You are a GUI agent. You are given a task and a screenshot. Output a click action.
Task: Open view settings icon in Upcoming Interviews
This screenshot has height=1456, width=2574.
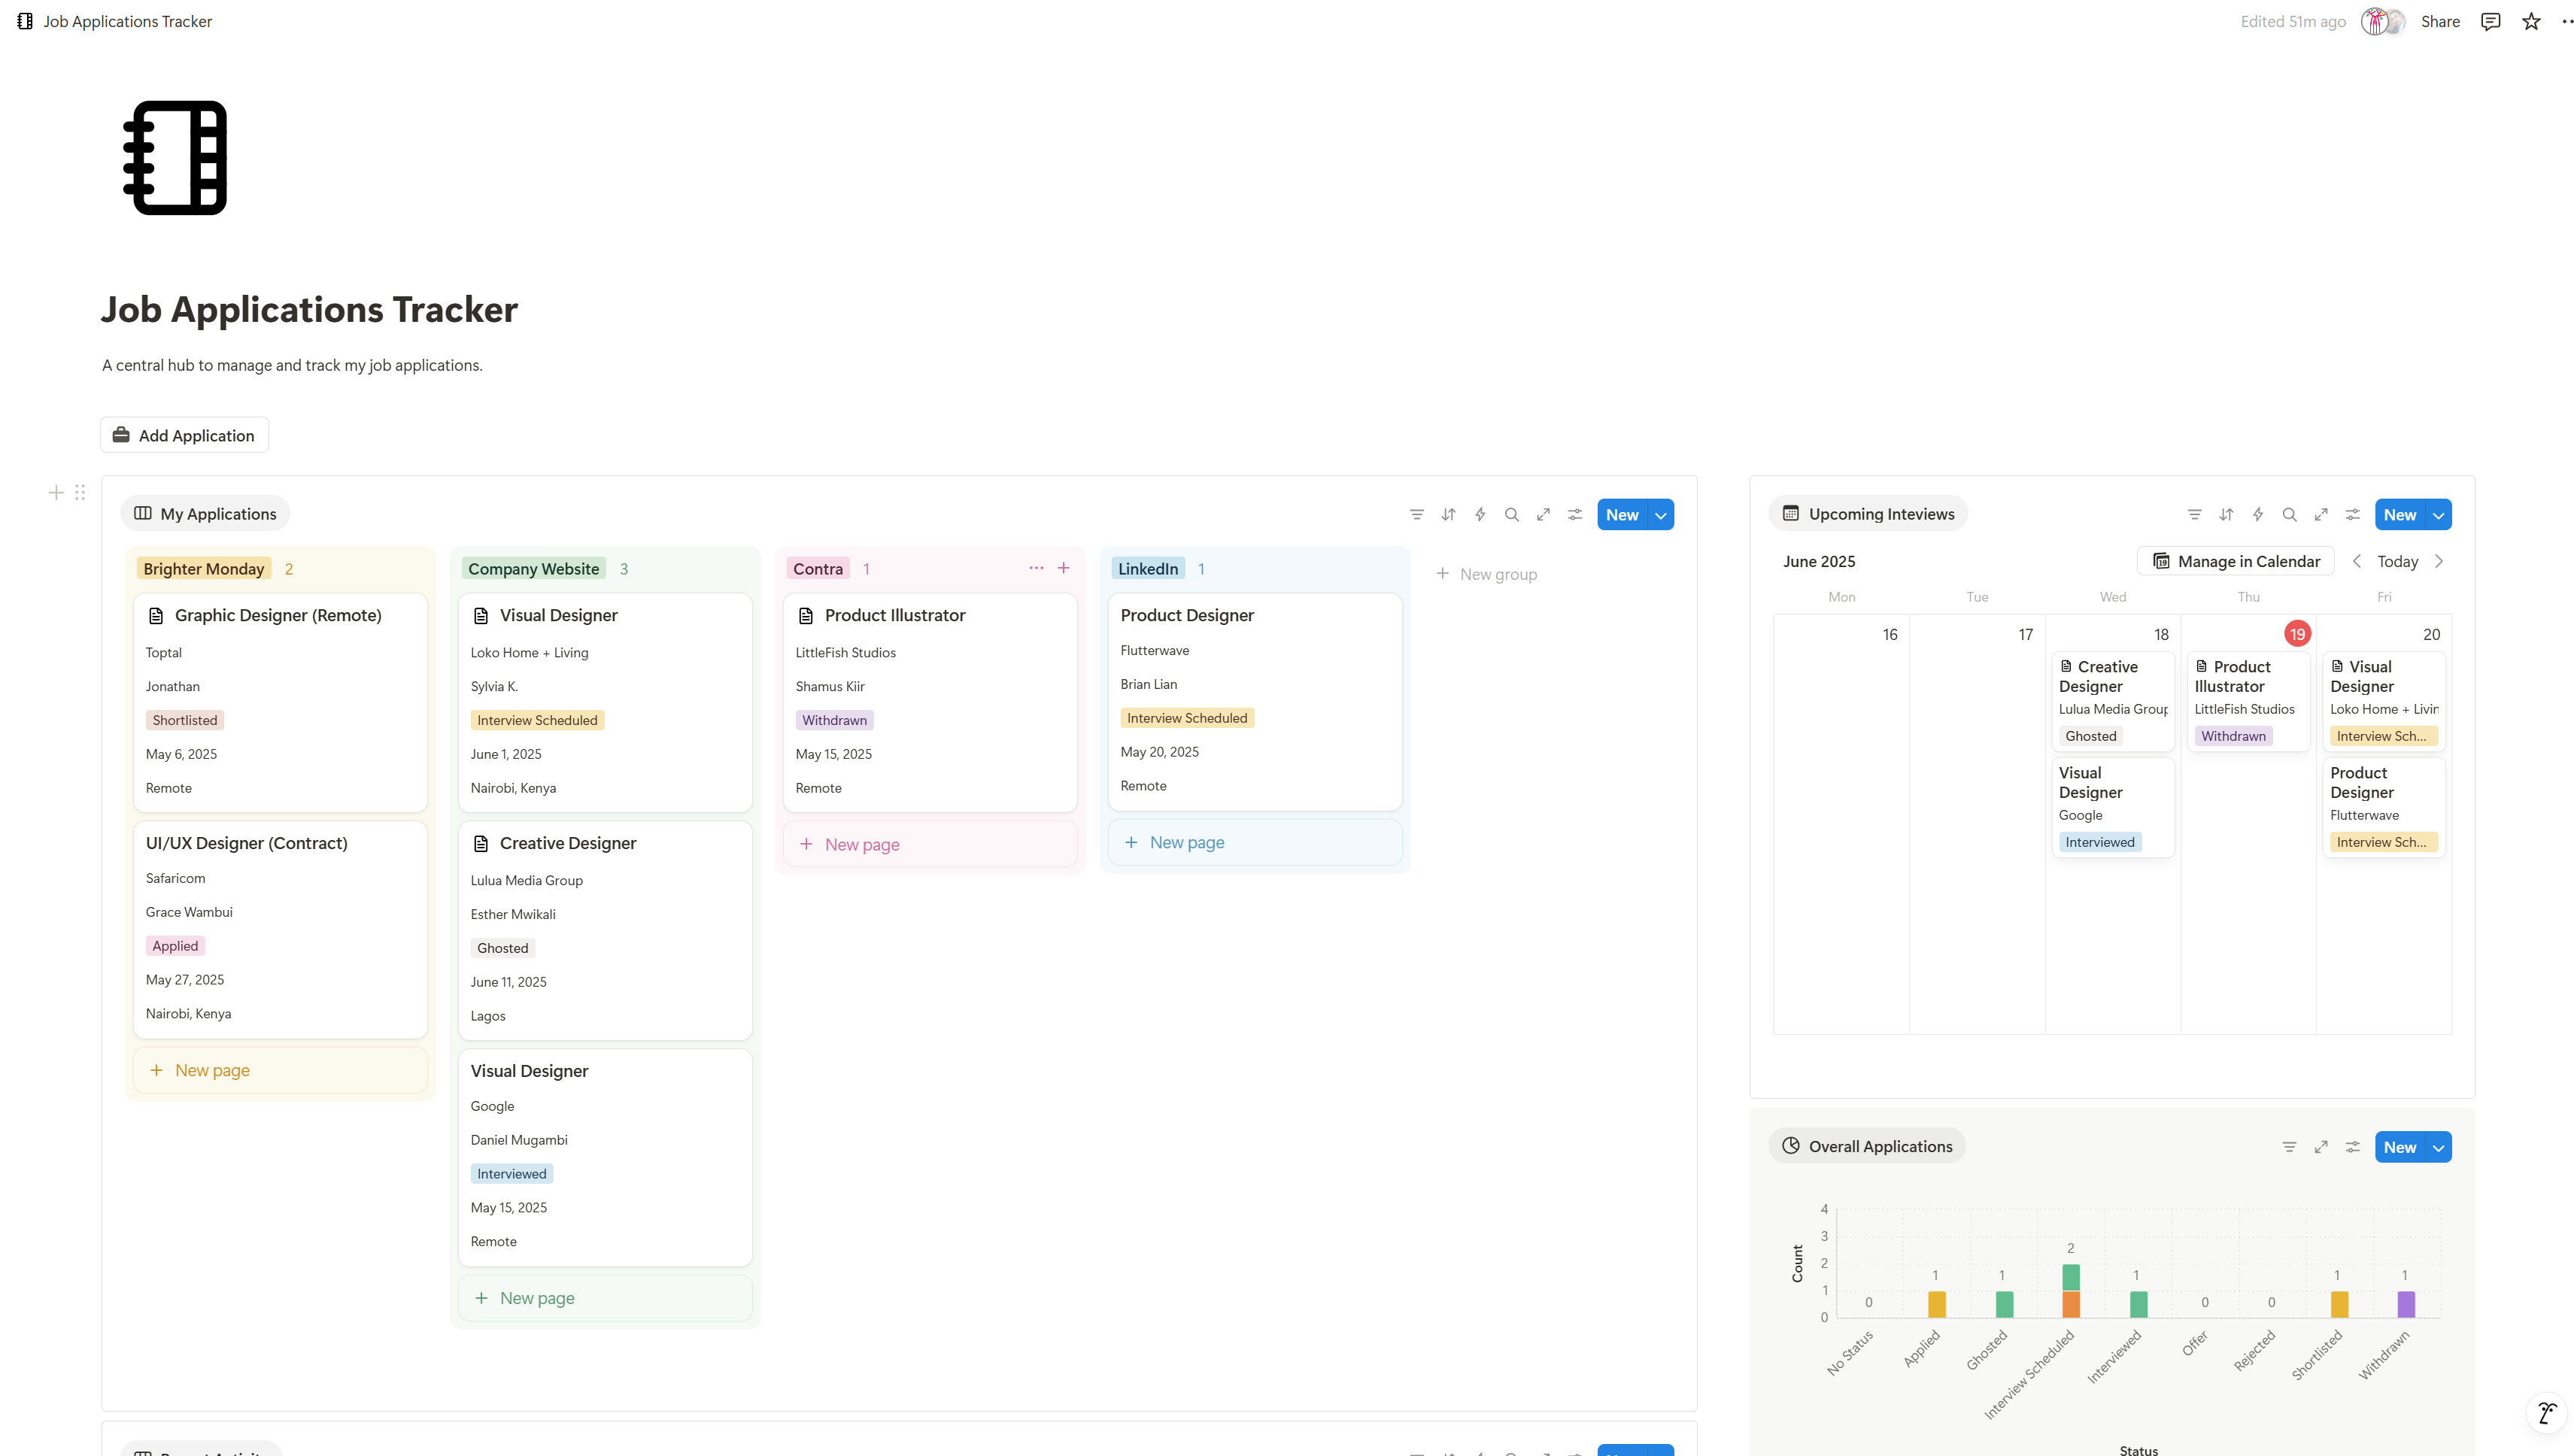point(2352,514)
